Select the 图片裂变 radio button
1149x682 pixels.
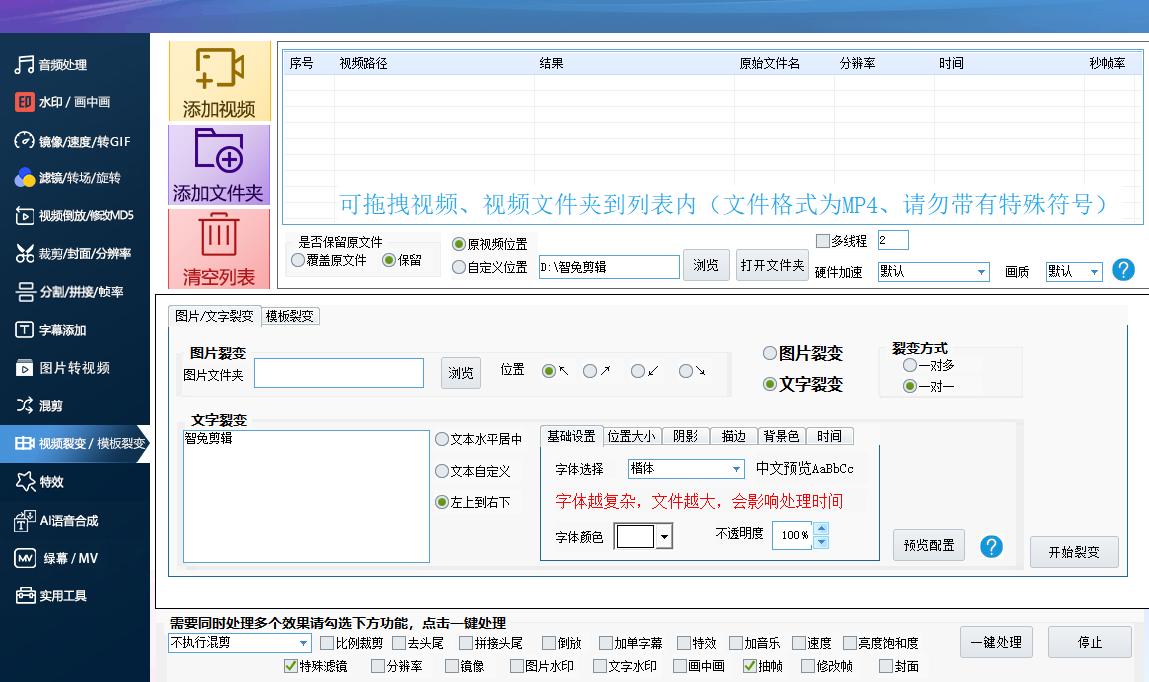pyautogui.click(x=769, y=353)
